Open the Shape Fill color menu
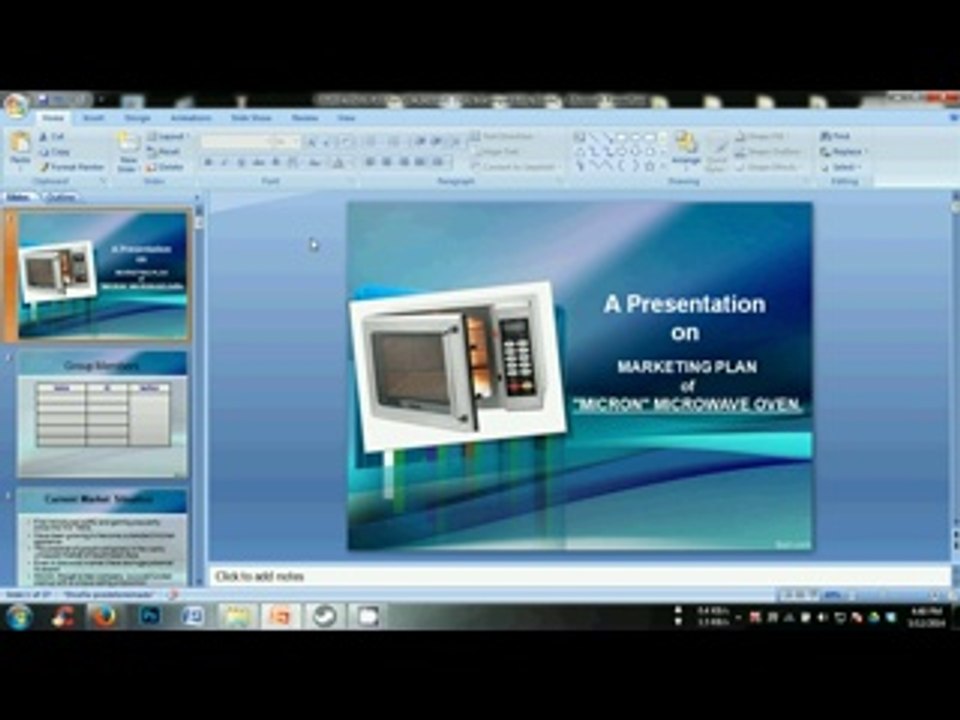Viewport: 960px width, 720px height. point(762,136)
